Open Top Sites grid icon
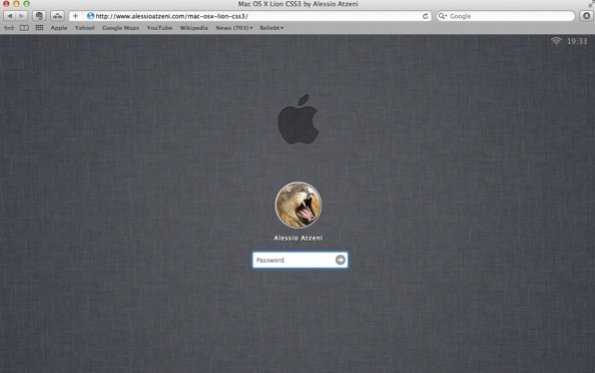Image resolution: width=595 pixels, height=373 pixels. 39,28
